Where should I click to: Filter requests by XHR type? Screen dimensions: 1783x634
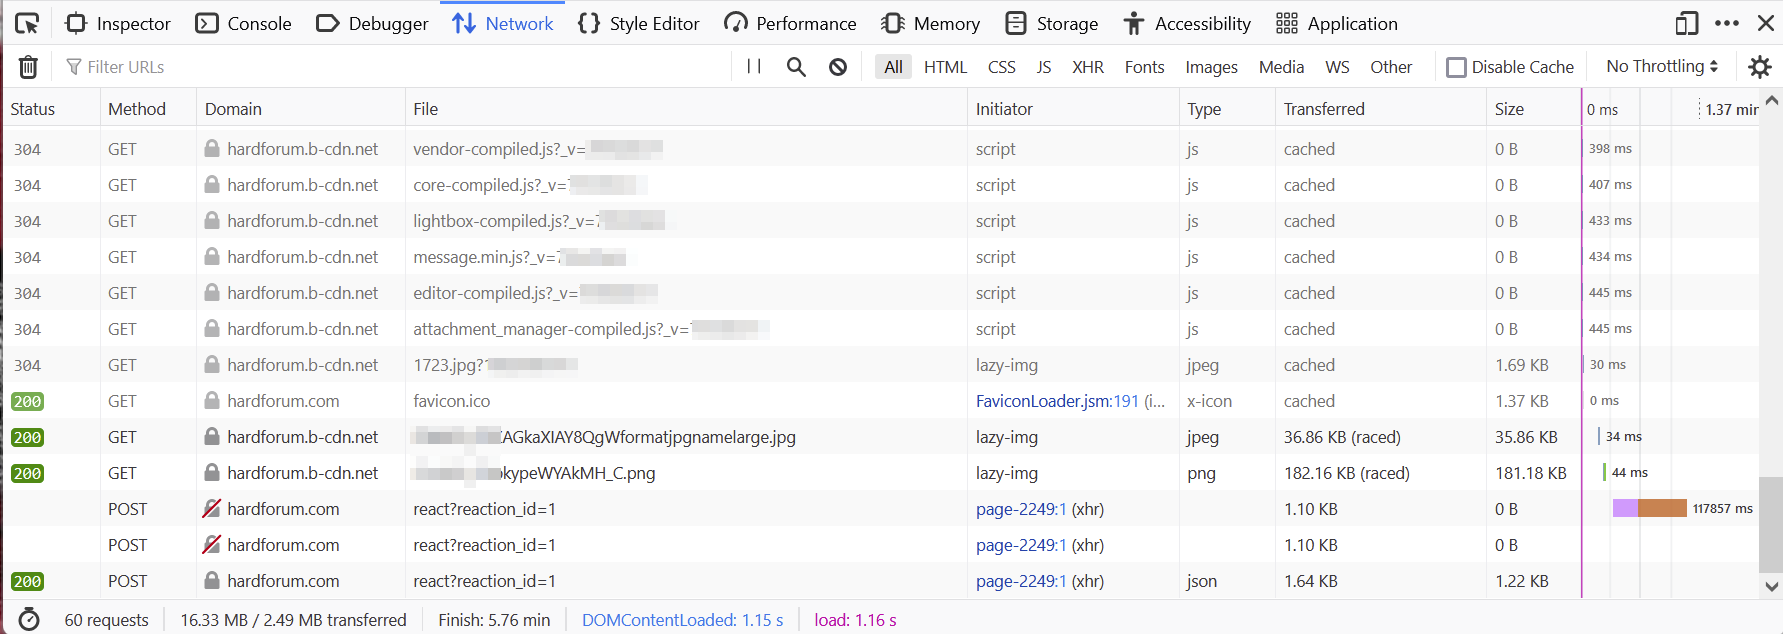[1087, 67]
